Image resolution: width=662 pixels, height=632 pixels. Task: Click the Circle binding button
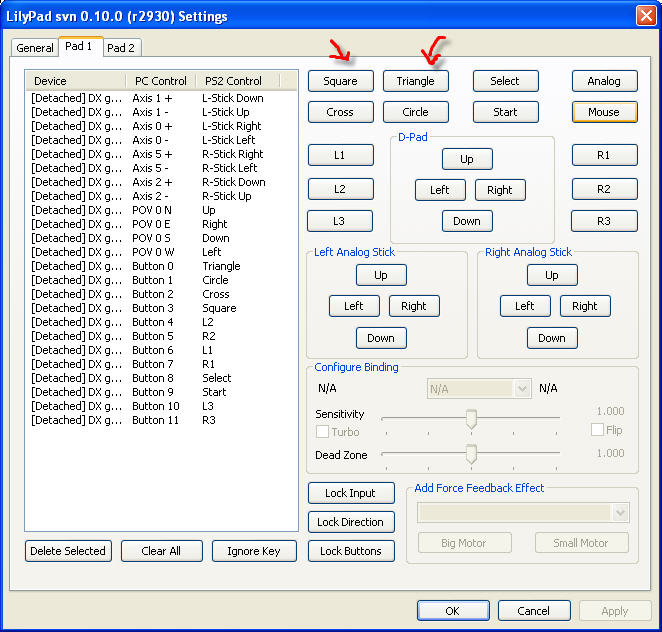pyautogui.click(x=416, y=112)
